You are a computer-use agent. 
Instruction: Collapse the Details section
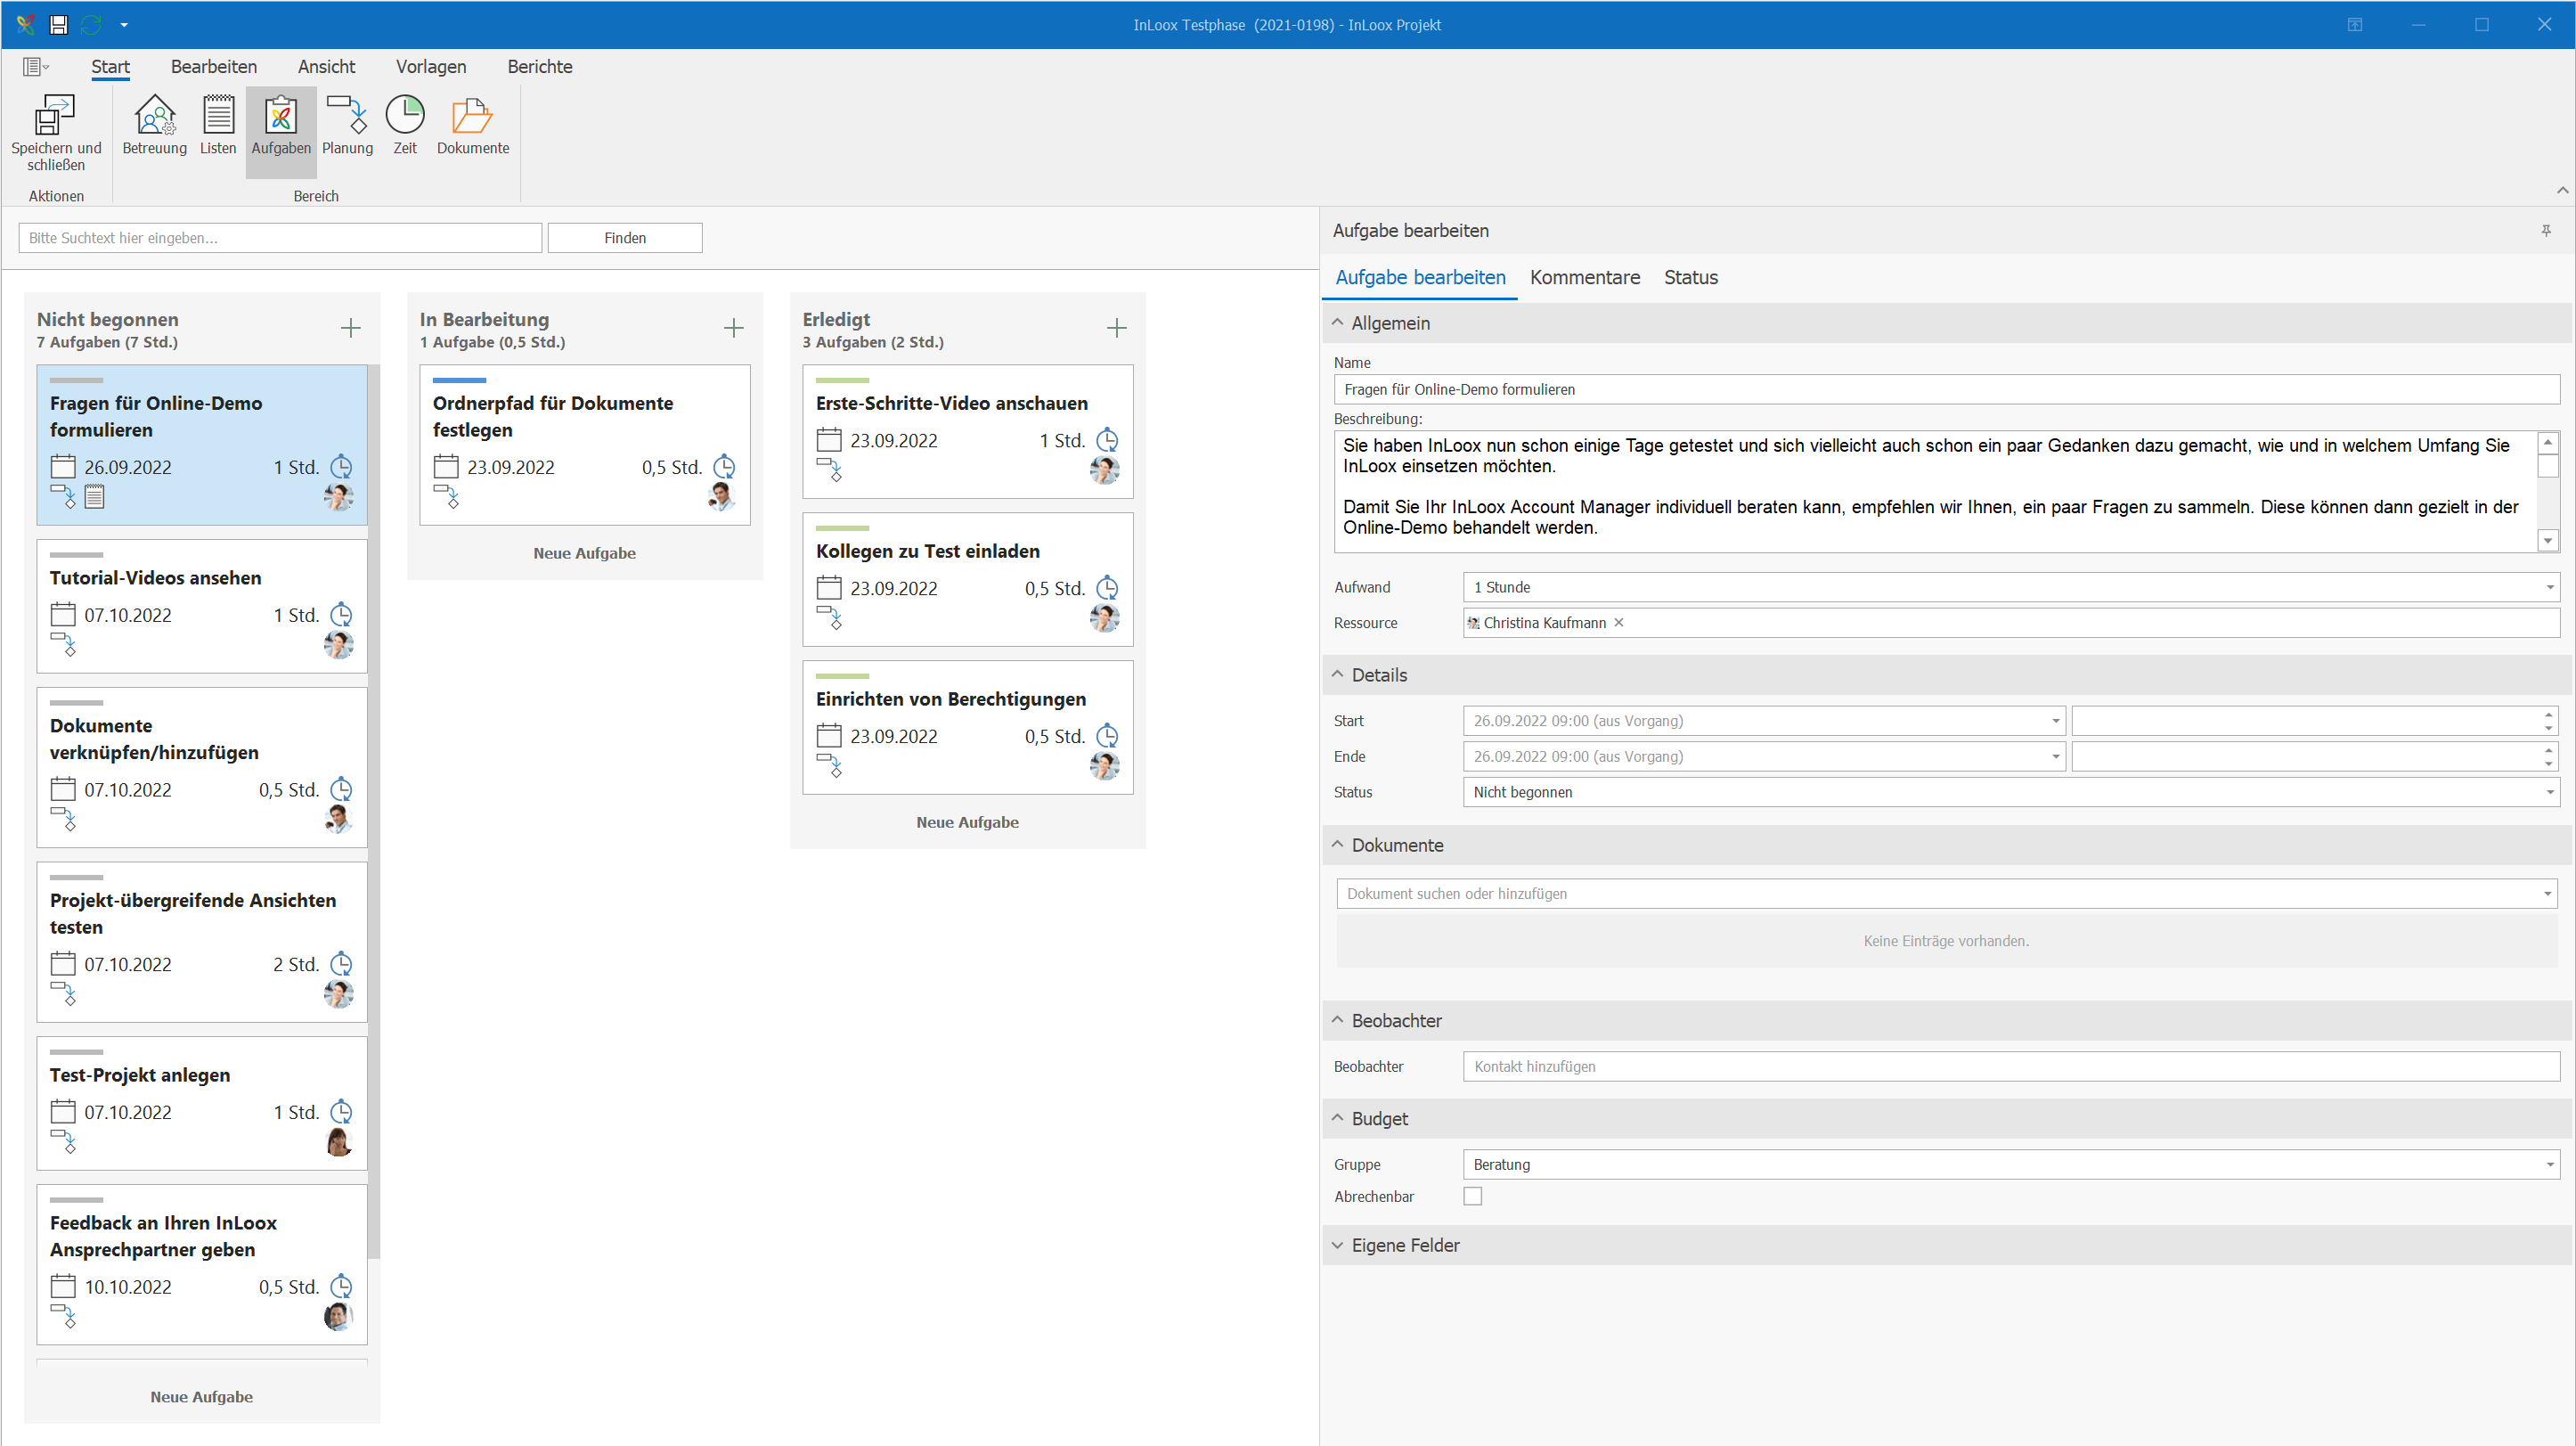coord(1338,675)
